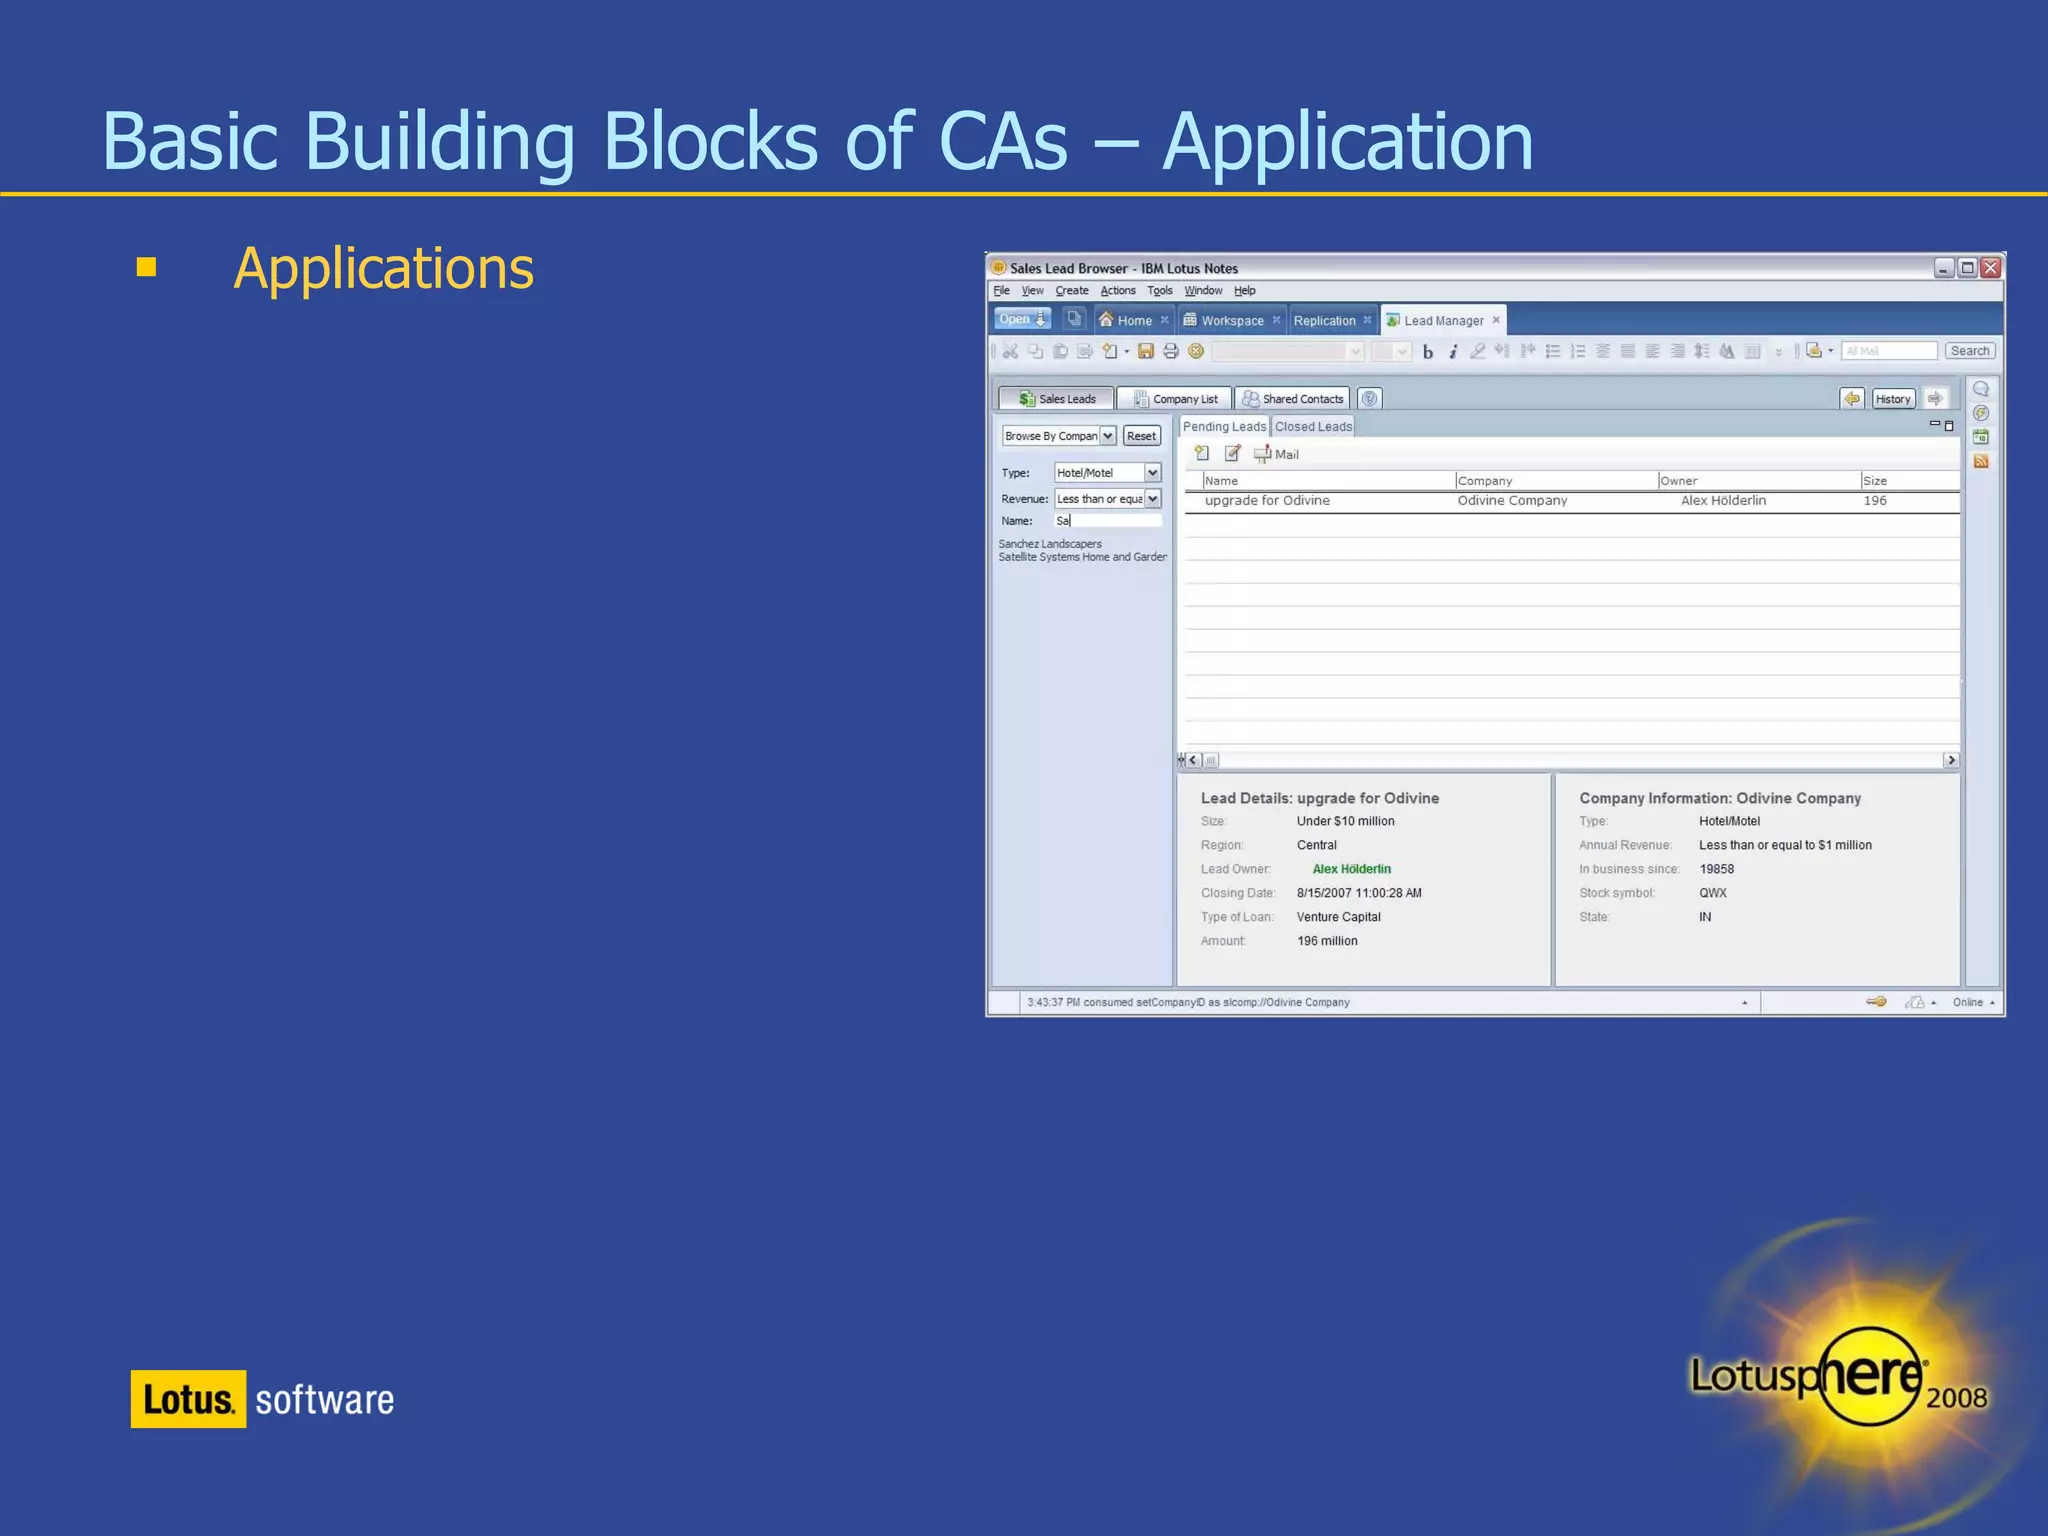Viewport: 2048px width, 1536px height.
Task: Click the Search button
Action: 1970,351
